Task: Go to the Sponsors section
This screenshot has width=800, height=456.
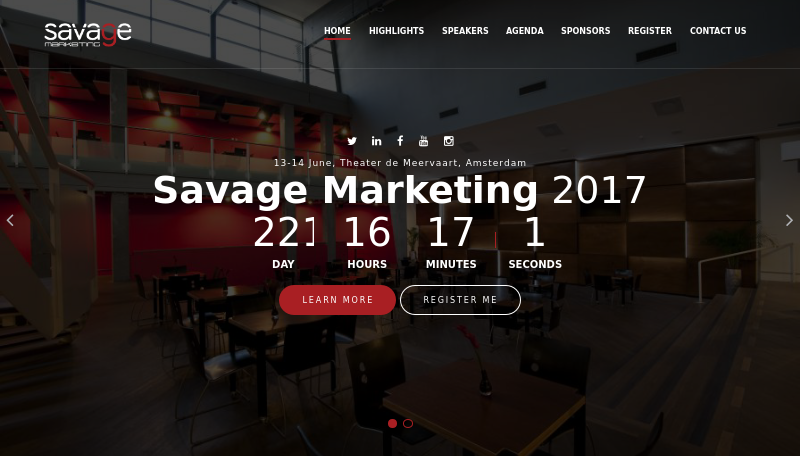Action: (x=586, y=31)
